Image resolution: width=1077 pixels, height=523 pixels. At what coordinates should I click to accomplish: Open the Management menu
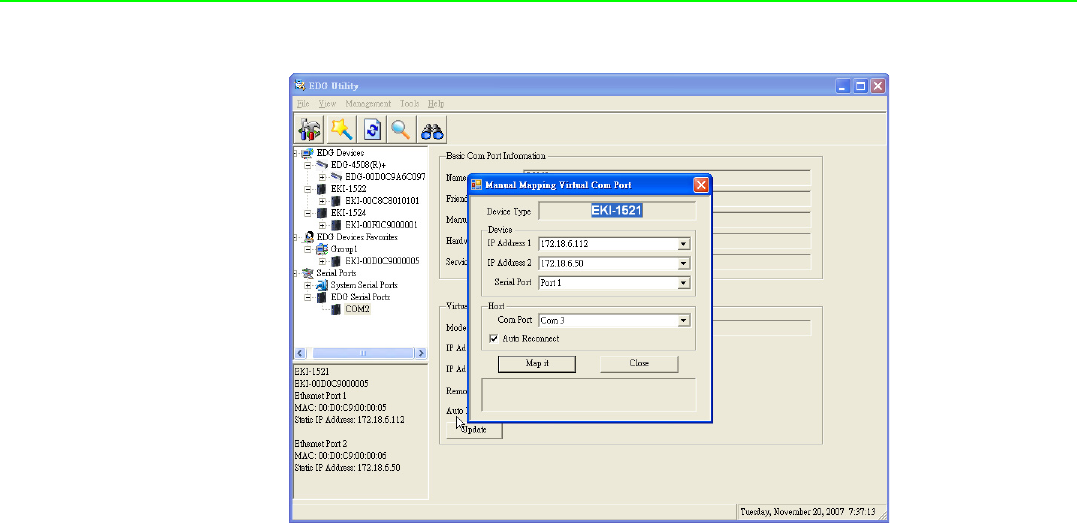pos(368,104)
